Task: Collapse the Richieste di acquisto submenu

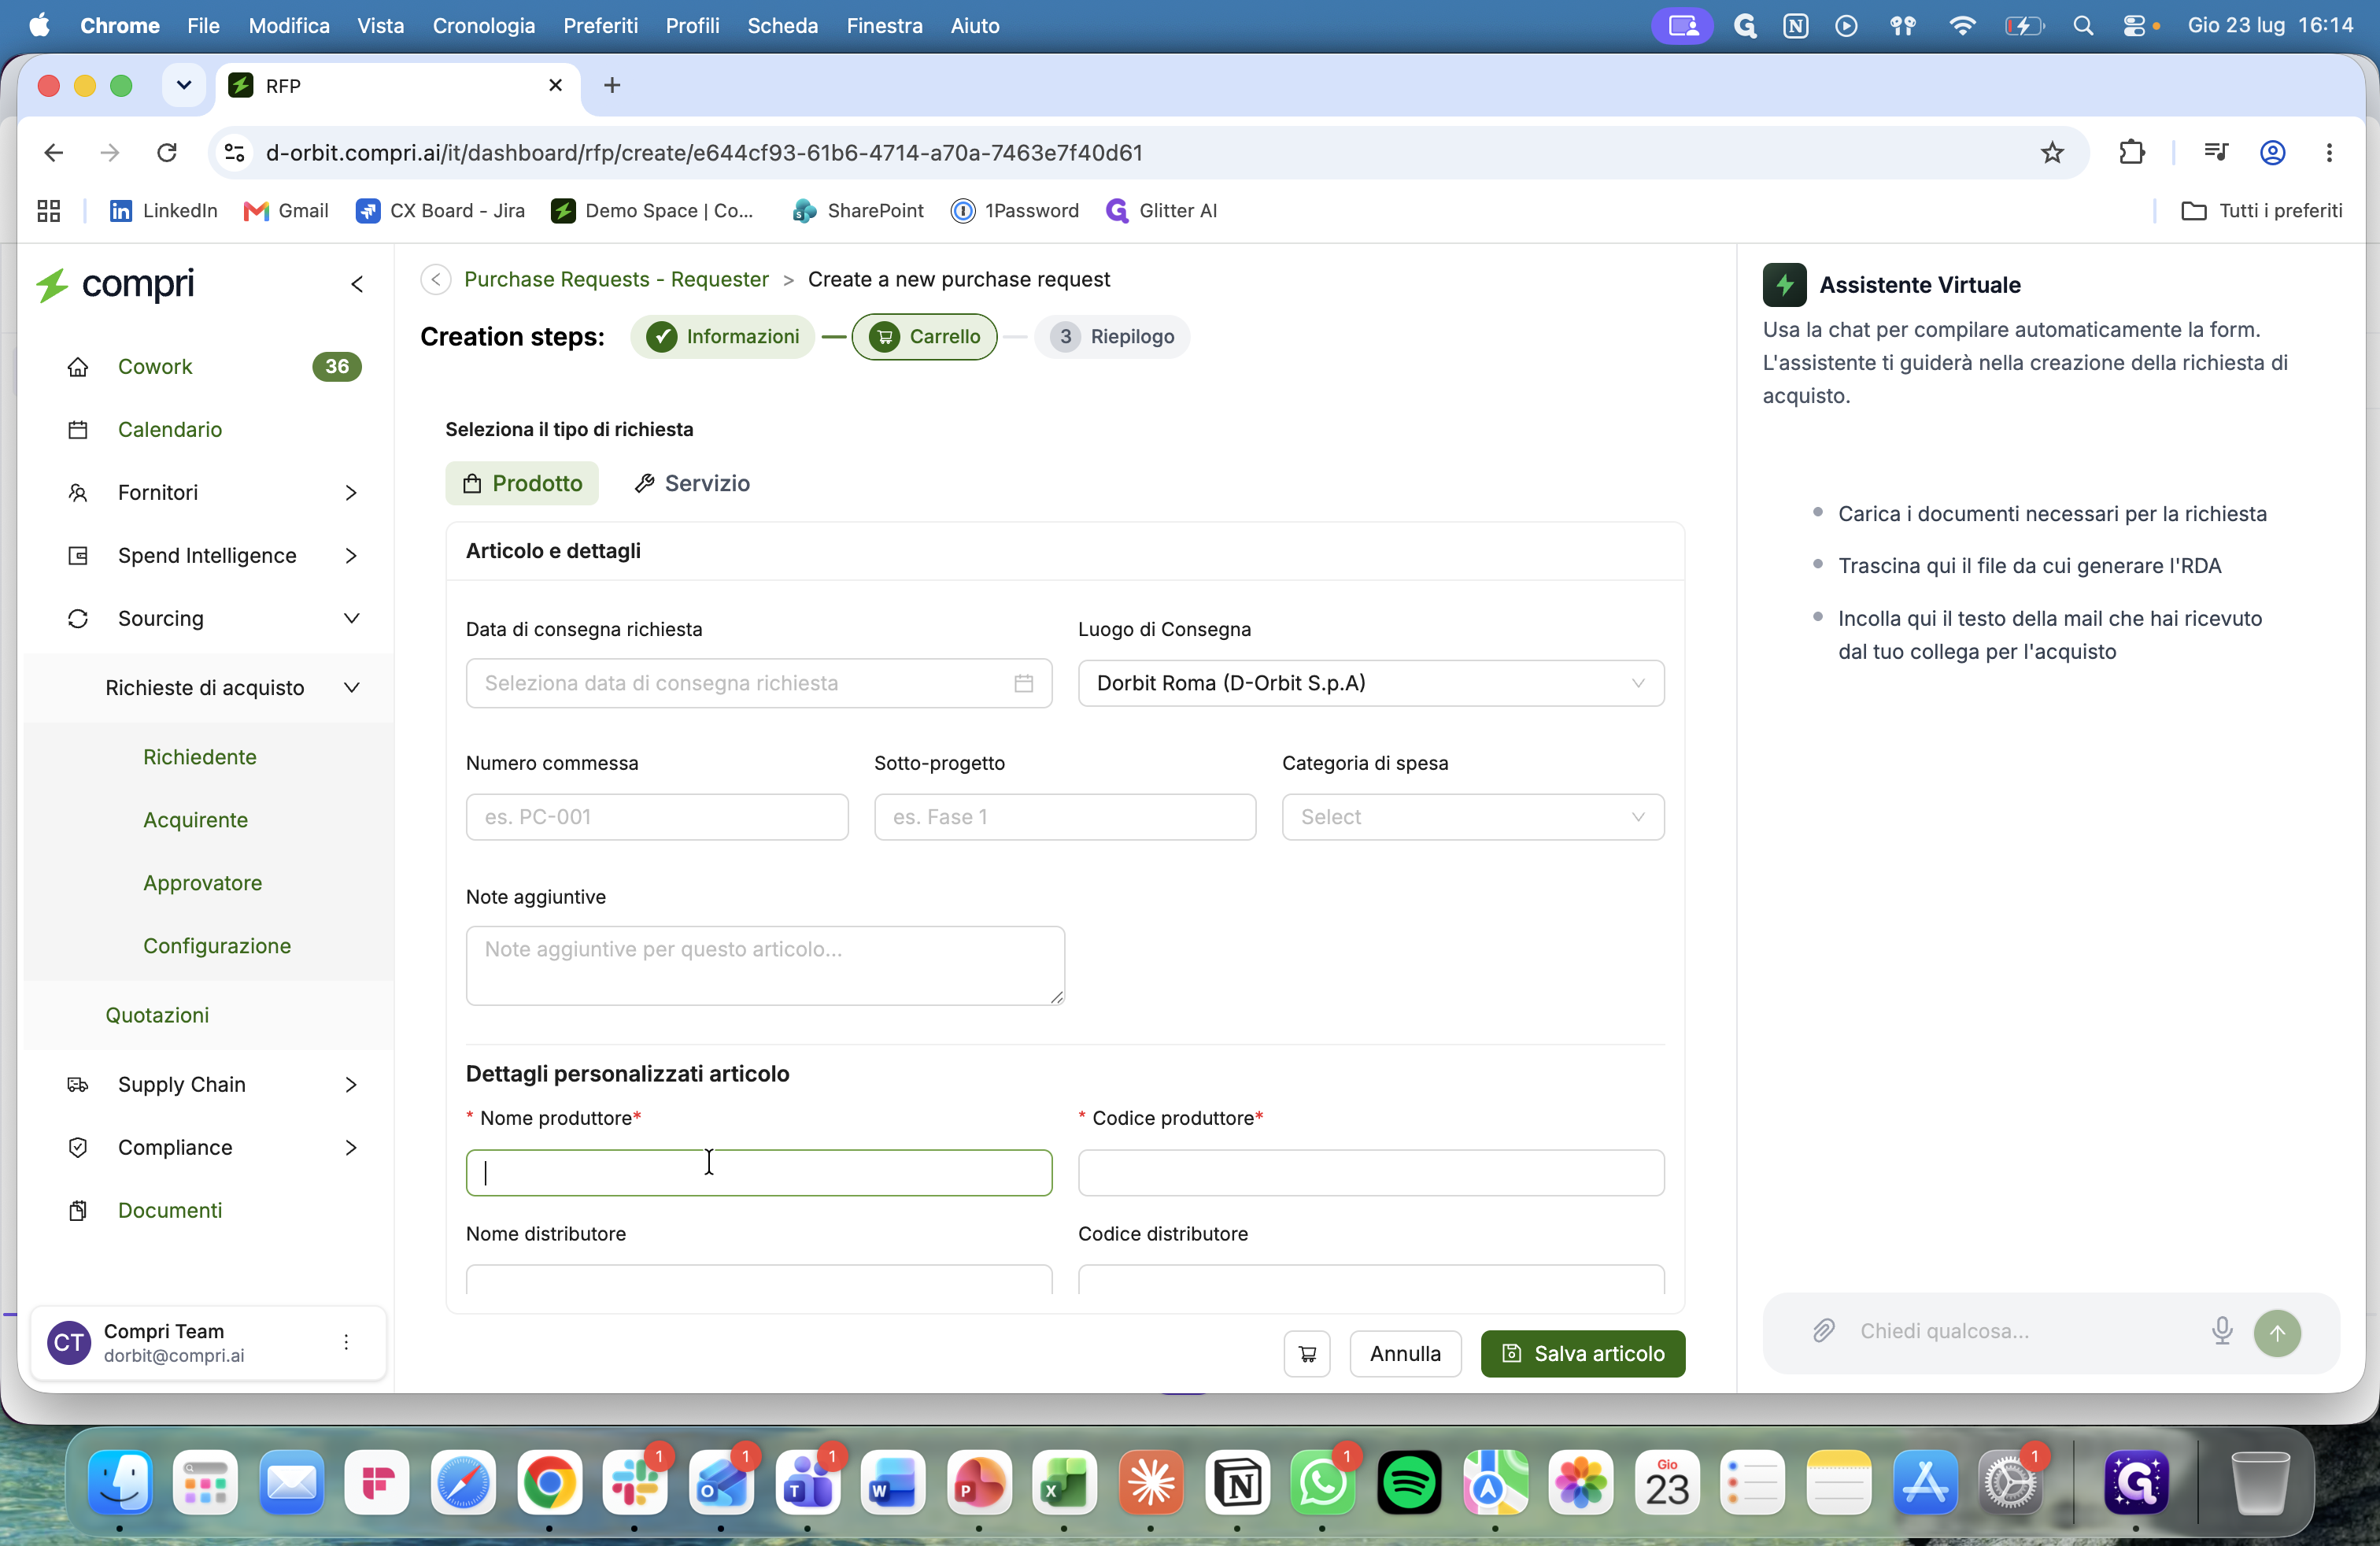Action: (351, 688)
